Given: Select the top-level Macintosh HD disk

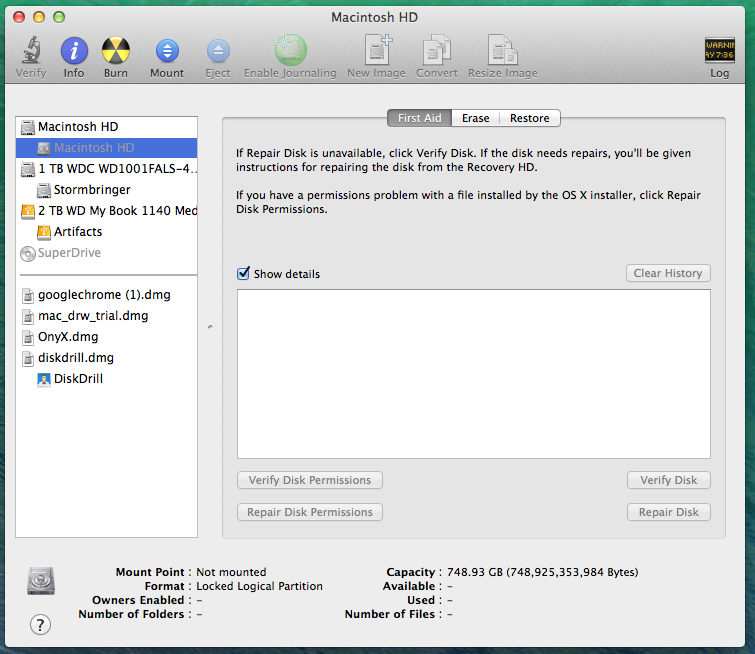Looking at the screenshot, I should coord(106,127).
